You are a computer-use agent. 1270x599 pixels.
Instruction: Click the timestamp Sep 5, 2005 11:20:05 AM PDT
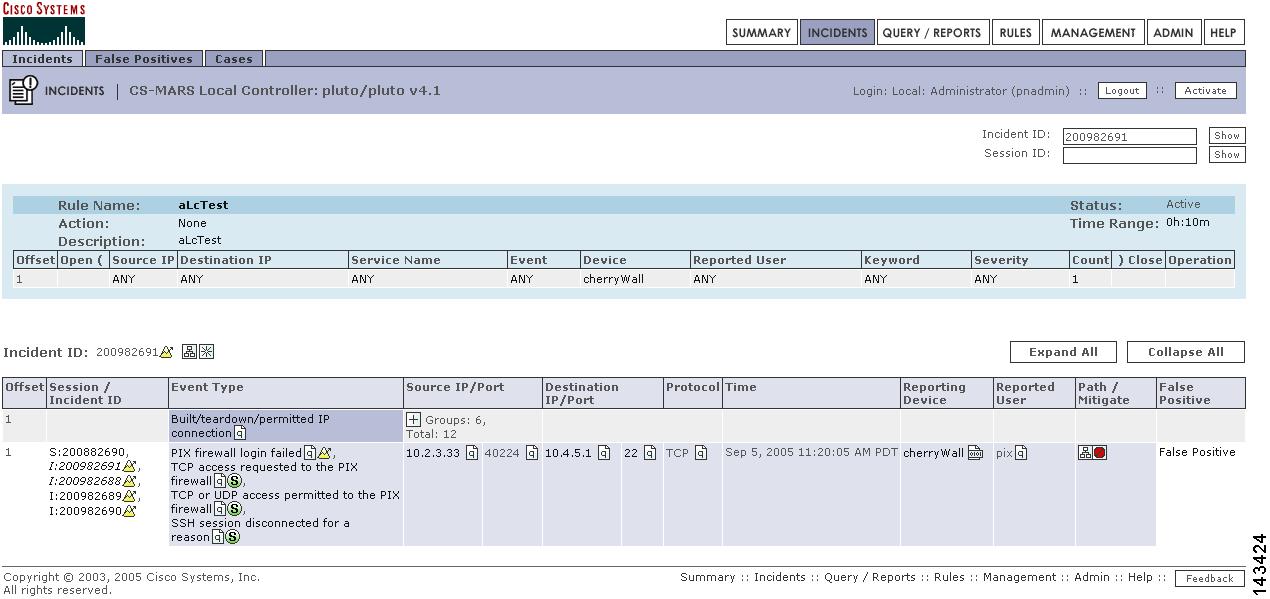(811, 452)
